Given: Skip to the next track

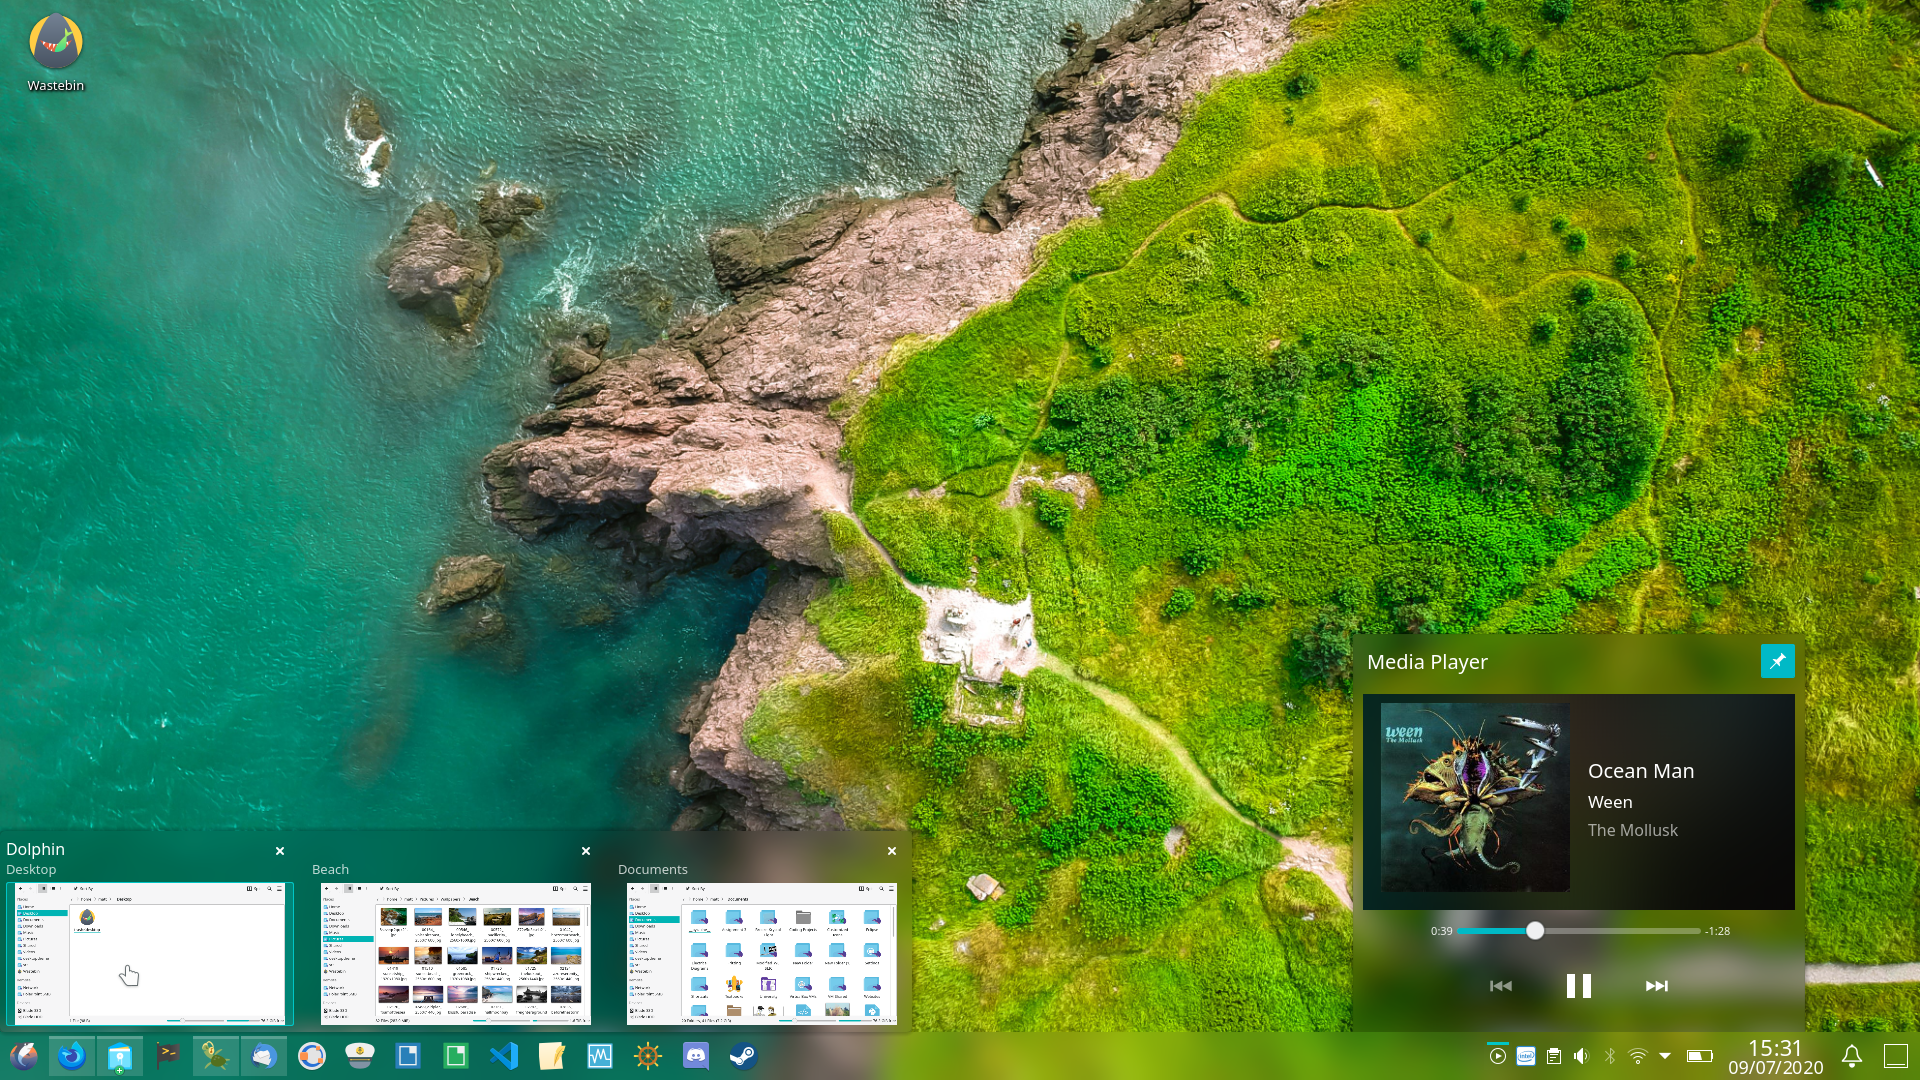Looking at the screenshot, I should pyautogui.click(x=1657, y=986).
